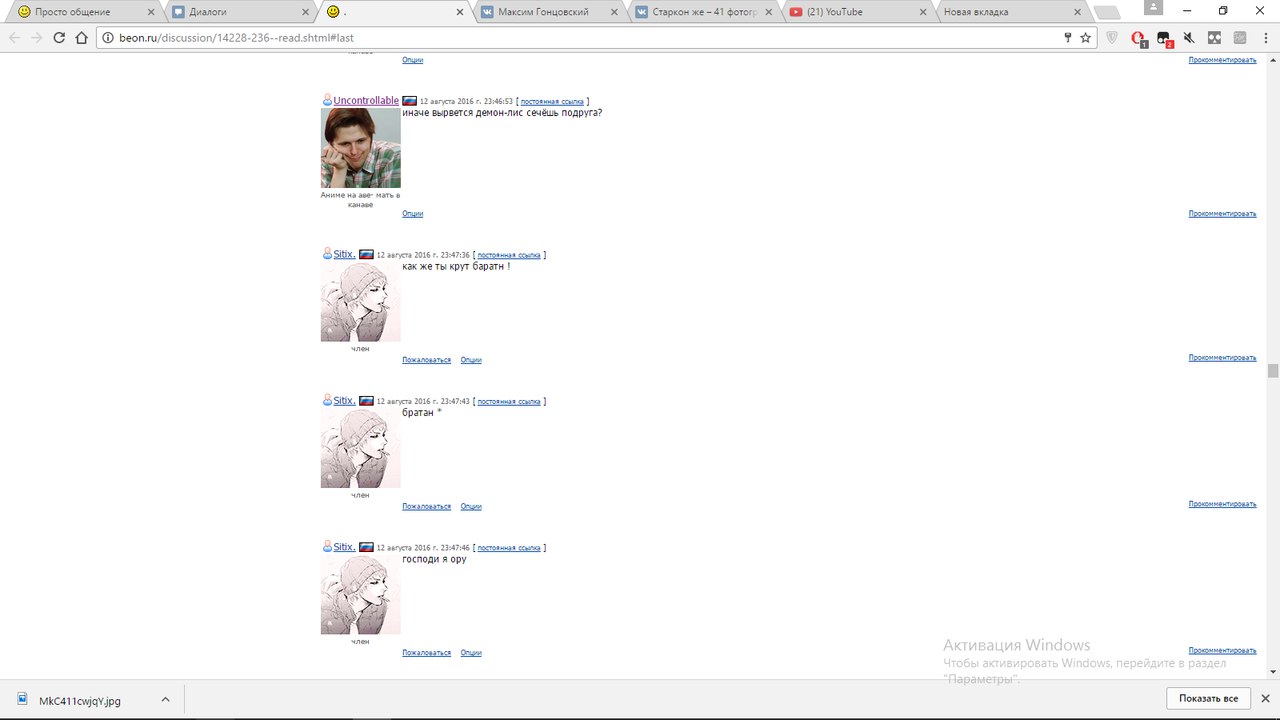The image size is (1280, 720).
Task: Expand options for downloaded MkC411cwjqY.jpg
Action: point(165,700)
